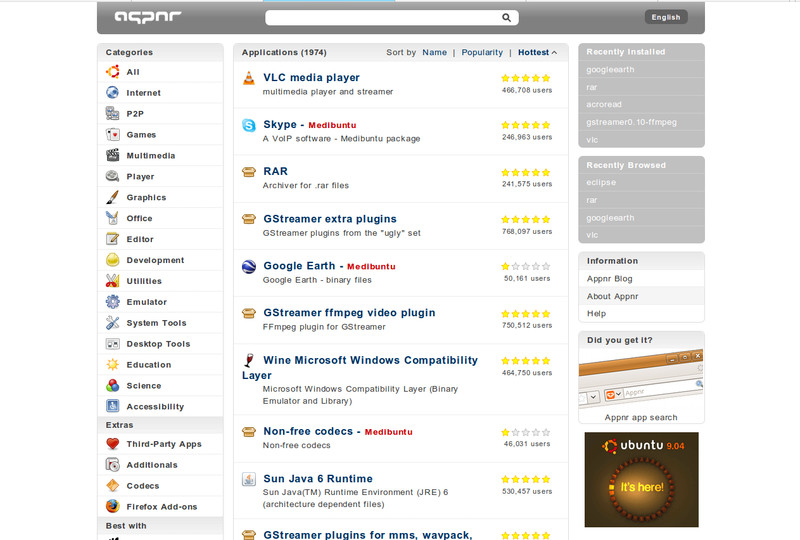The width and height of the screenshot is (800, 540).
Task: Select googleearth in Recently Installed
Action: [x=610, y=69]
